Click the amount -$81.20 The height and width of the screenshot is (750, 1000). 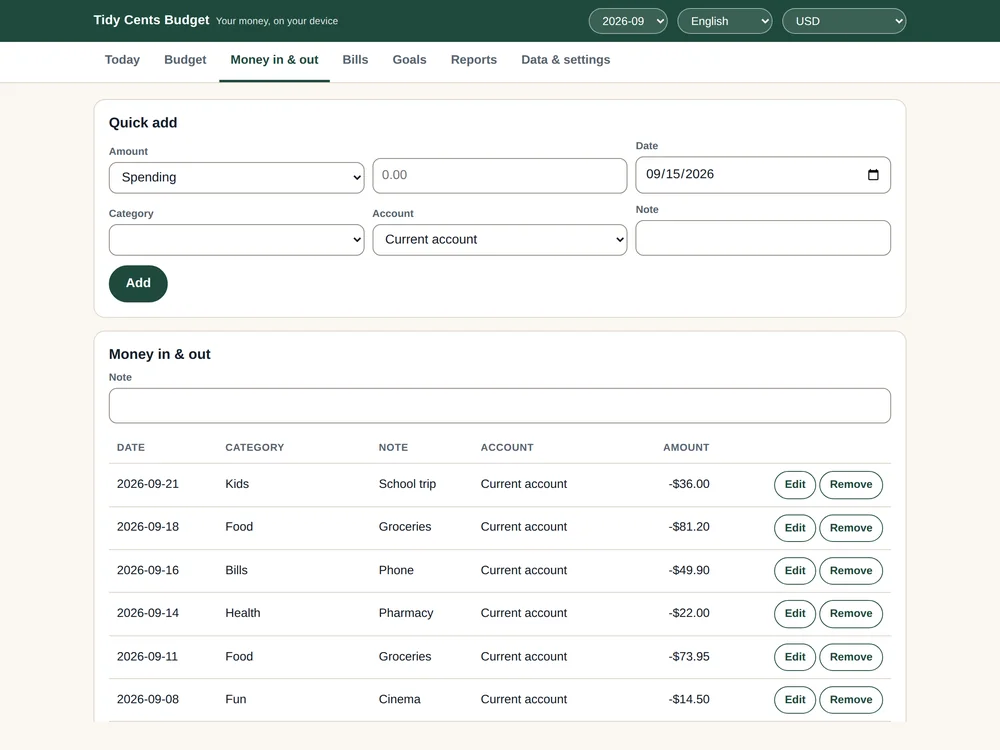pyautogui.click(x=689, y=527)
